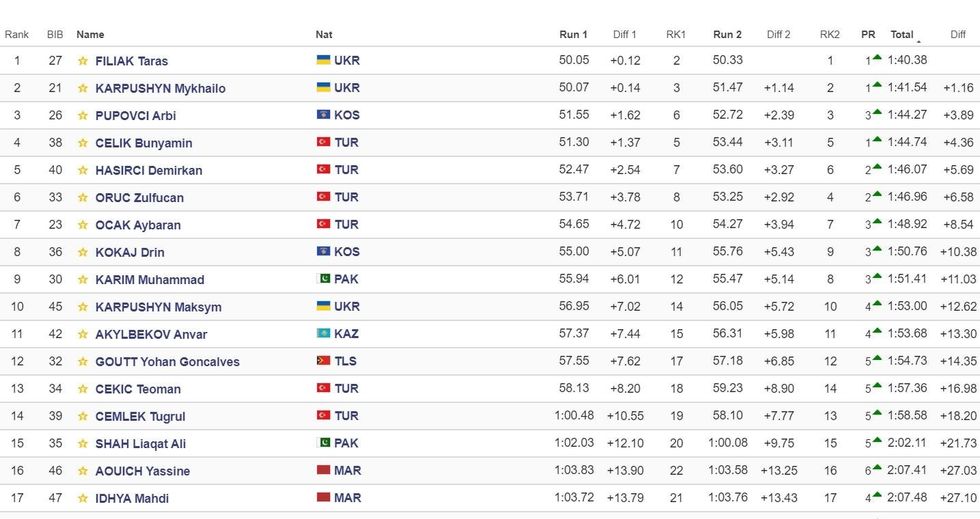
Task: Click the star icon beside KARIM Muhammad
Action: [83, 280]
